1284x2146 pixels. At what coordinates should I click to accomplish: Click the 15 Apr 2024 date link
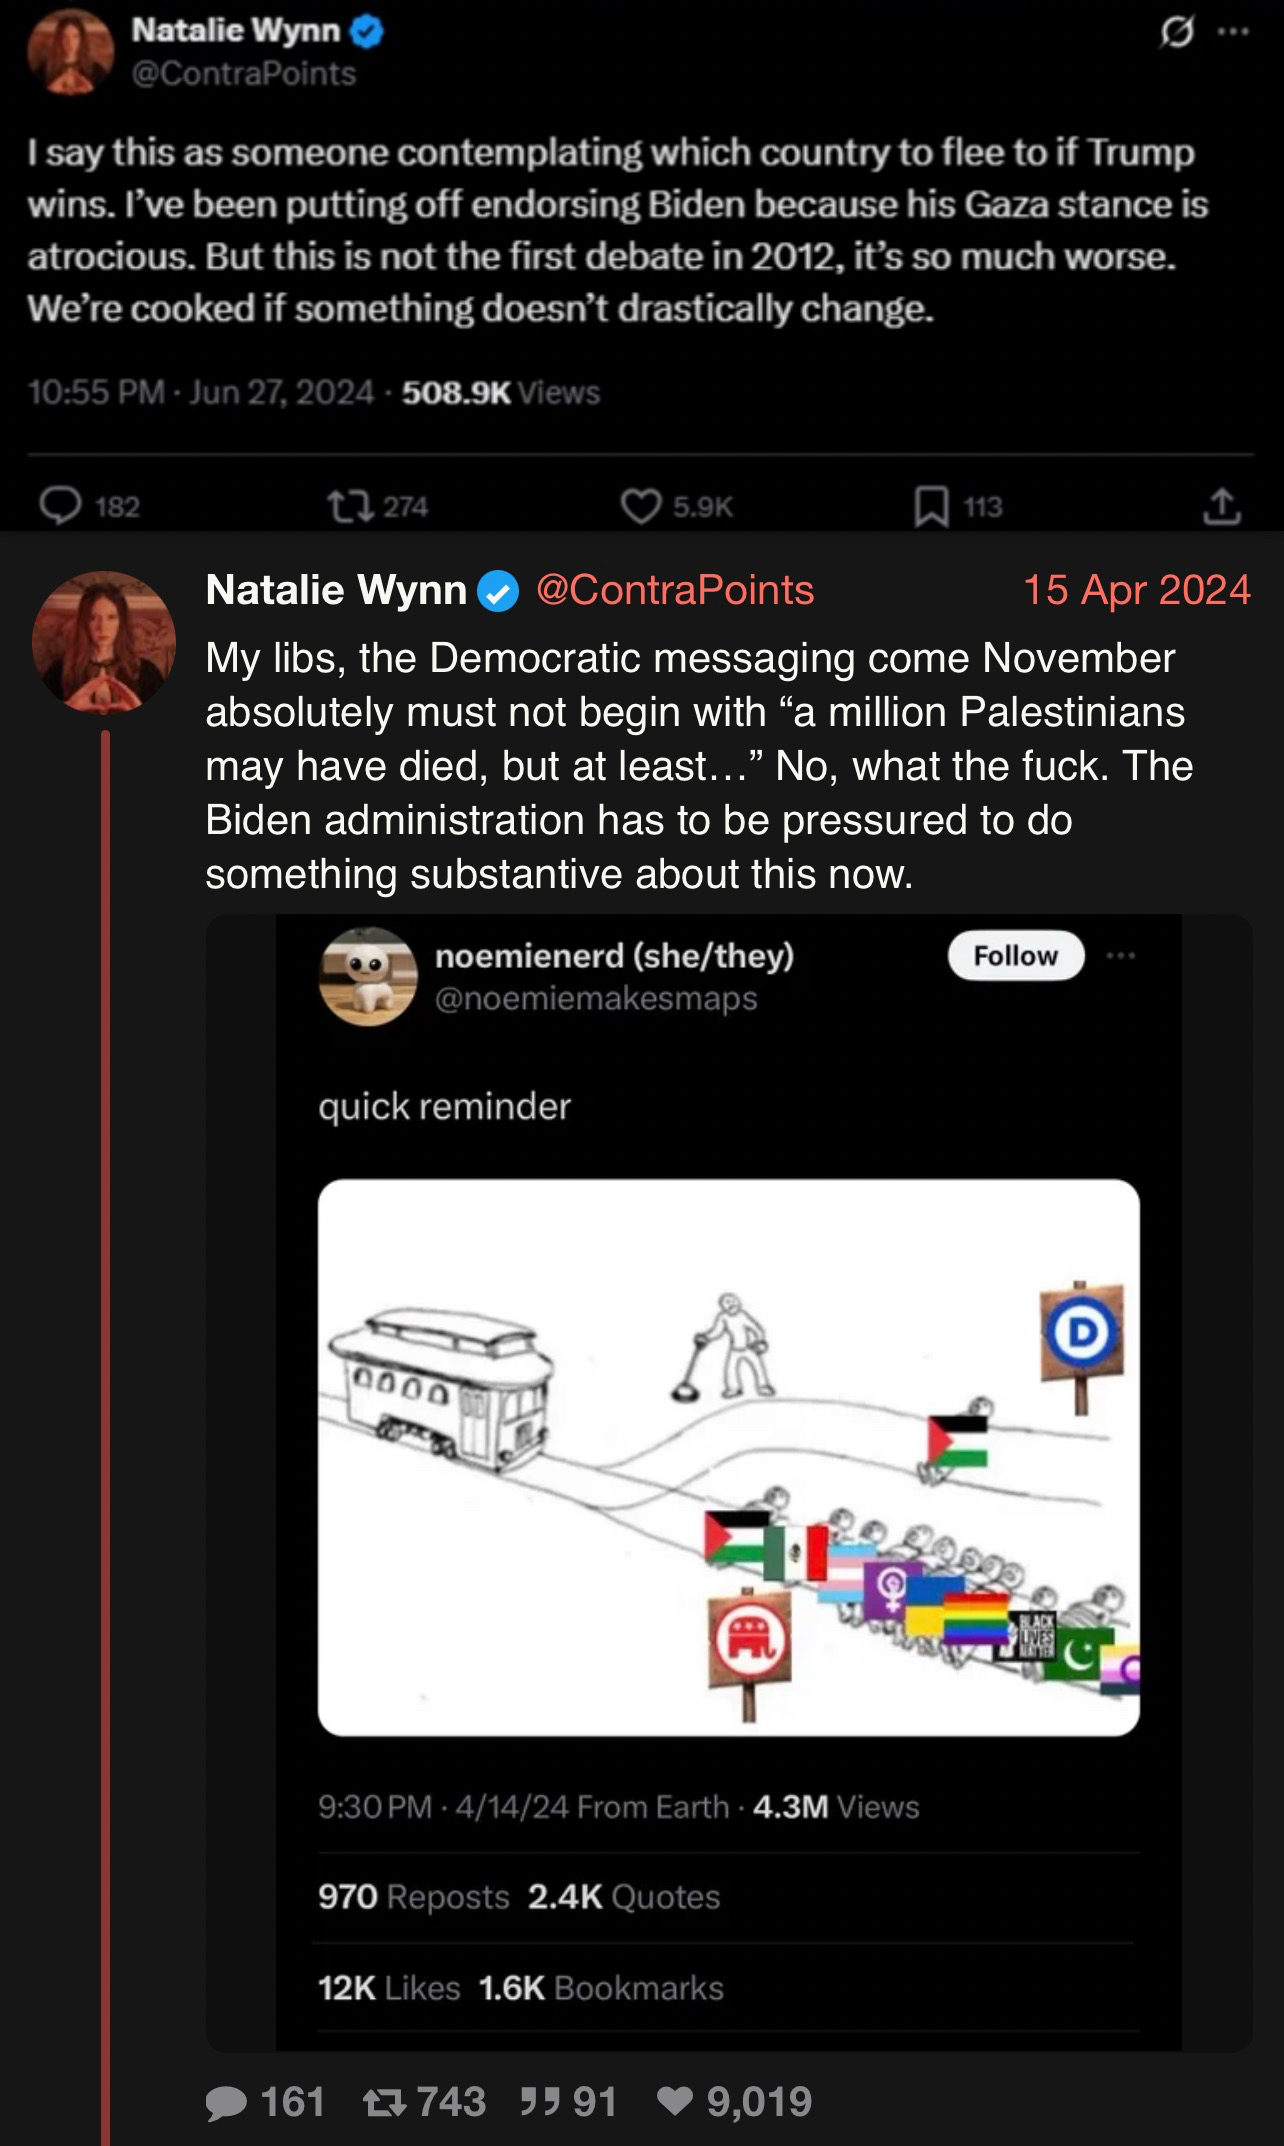tap(1136, 590)
